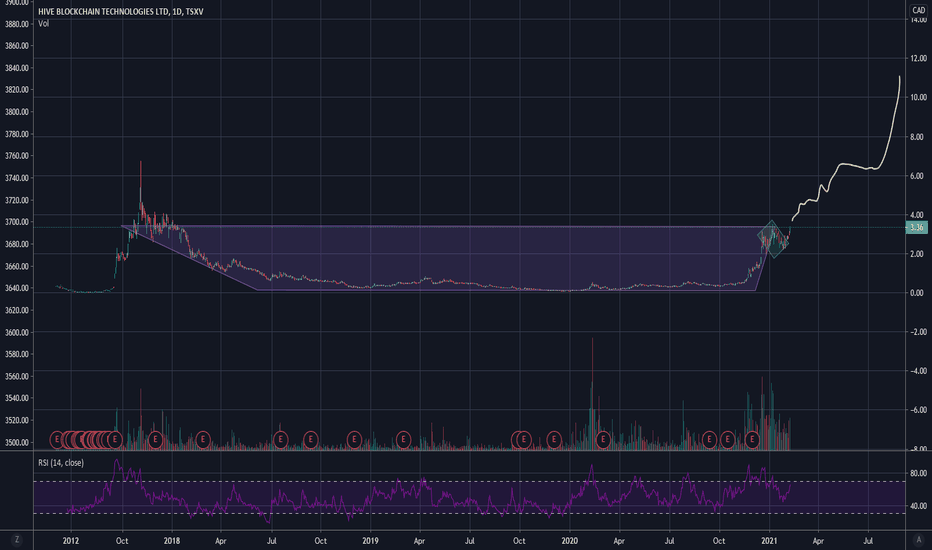Open the CAD currency selector
This screenshot has height=550, width=932.
(x=918, y=10)
